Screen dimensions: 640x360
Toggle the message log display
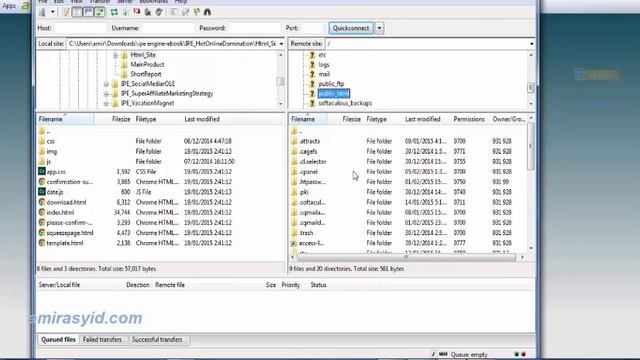[x=66, y=12]
